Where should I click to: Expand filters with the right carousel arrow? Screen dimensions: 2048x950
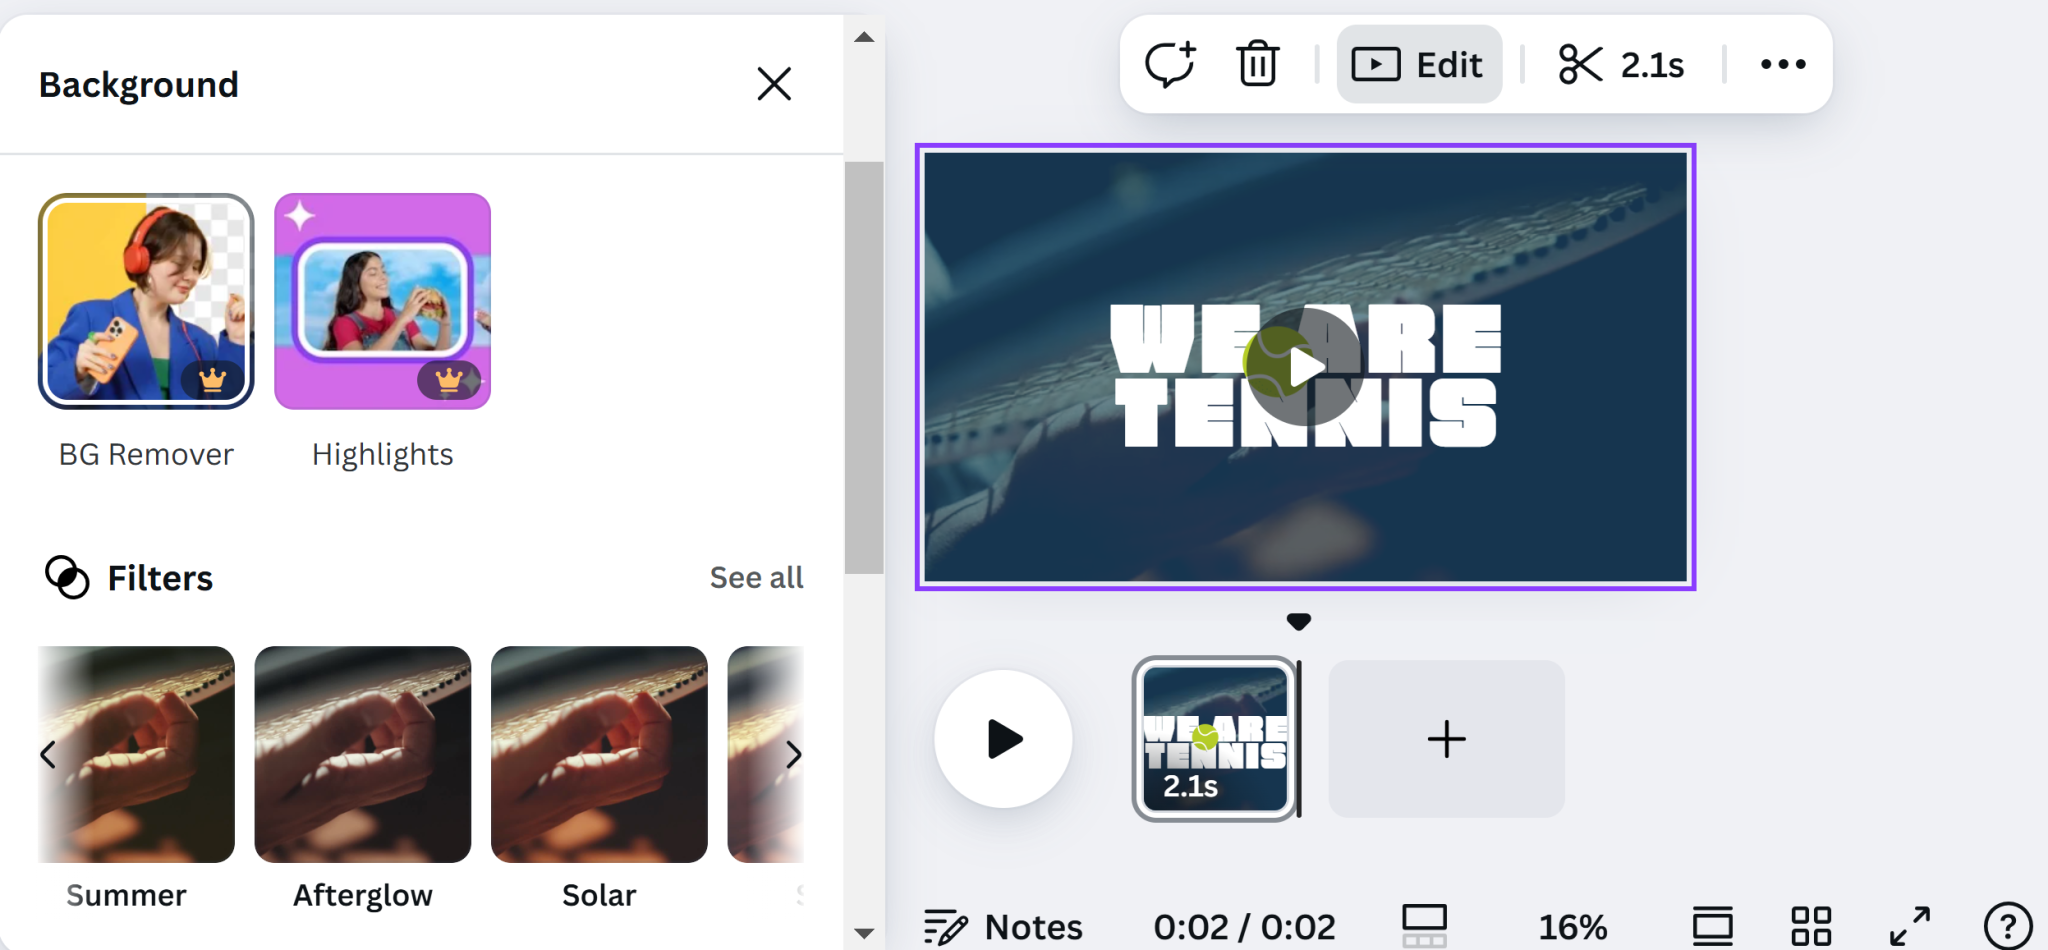(794, 754)
